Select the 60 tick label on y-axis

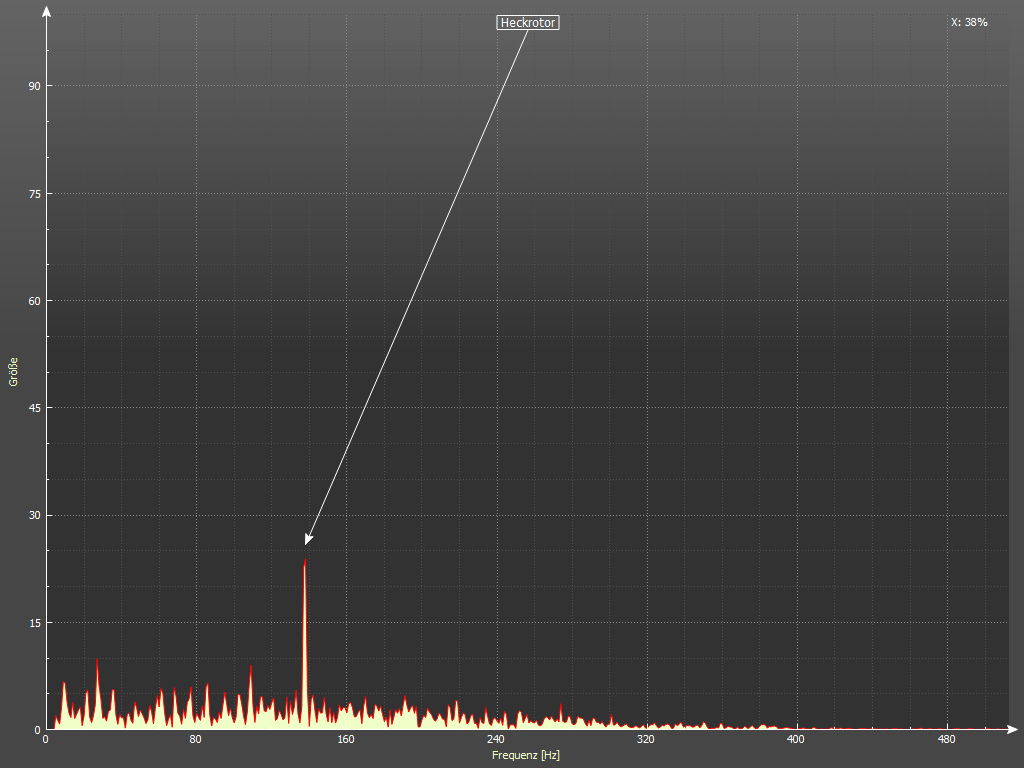pos(34,301)
